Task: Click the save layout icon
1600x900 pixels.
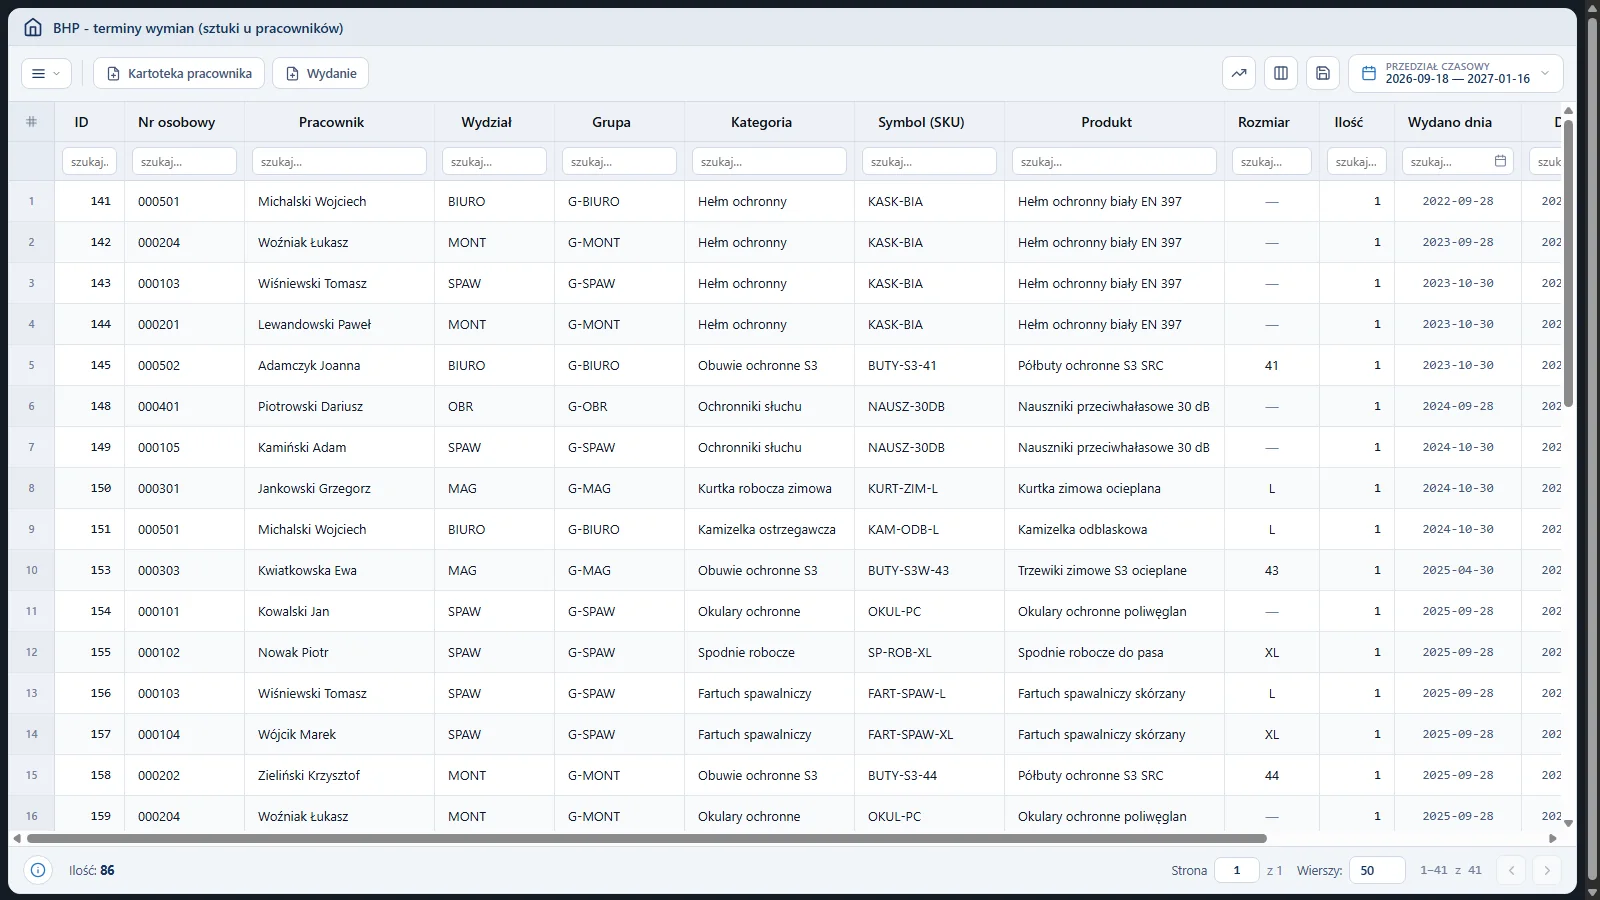Action: click(1323, 73)
